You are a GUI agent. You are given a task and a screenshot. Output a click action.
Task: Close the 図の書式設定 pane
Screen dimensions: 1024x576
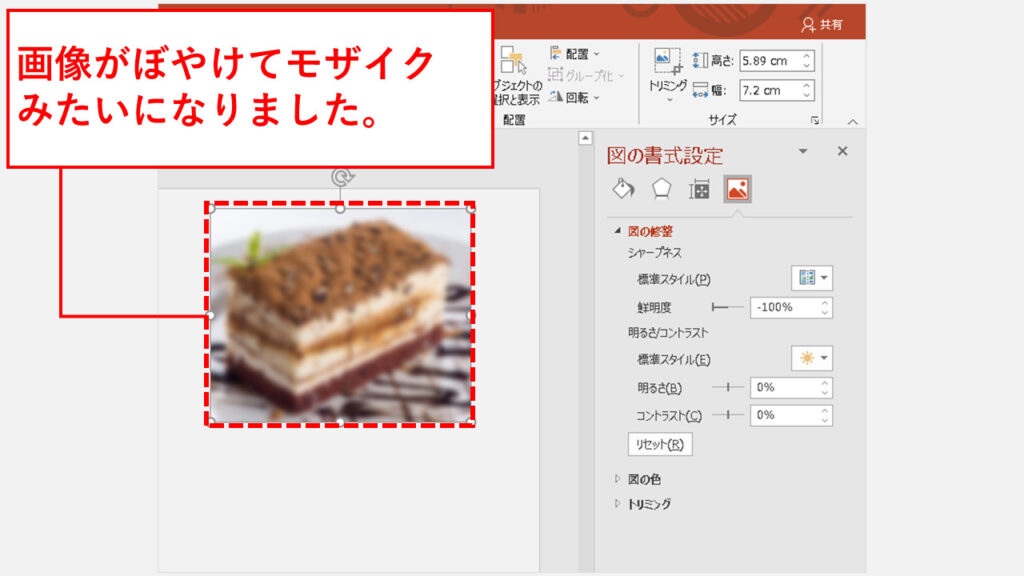[x=842, y=152]
